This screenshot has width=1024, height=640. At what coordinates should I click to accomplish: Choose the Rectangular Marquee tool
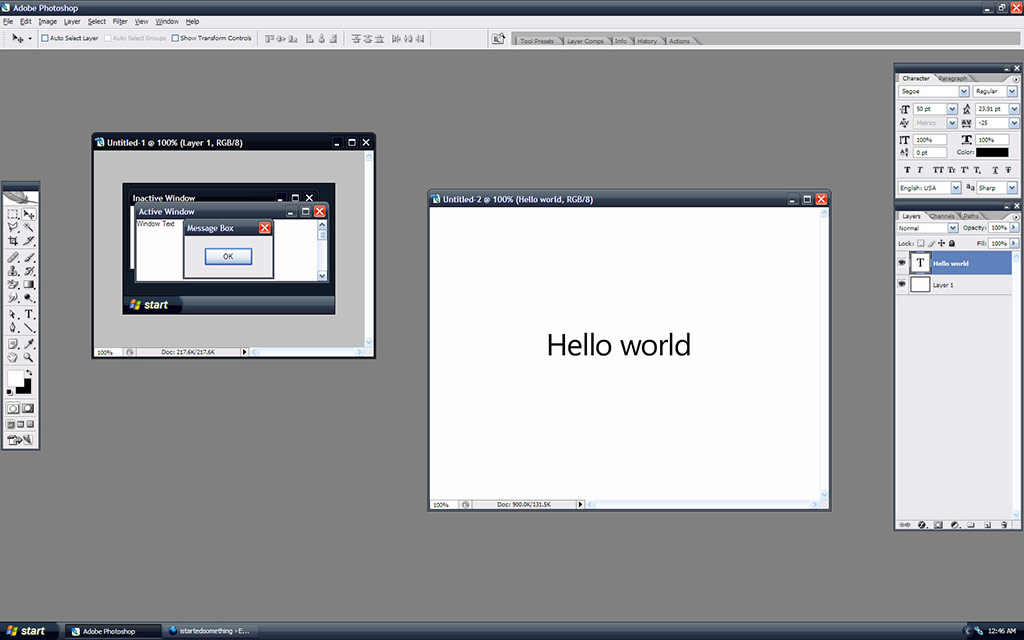click(x=13, y=214)
